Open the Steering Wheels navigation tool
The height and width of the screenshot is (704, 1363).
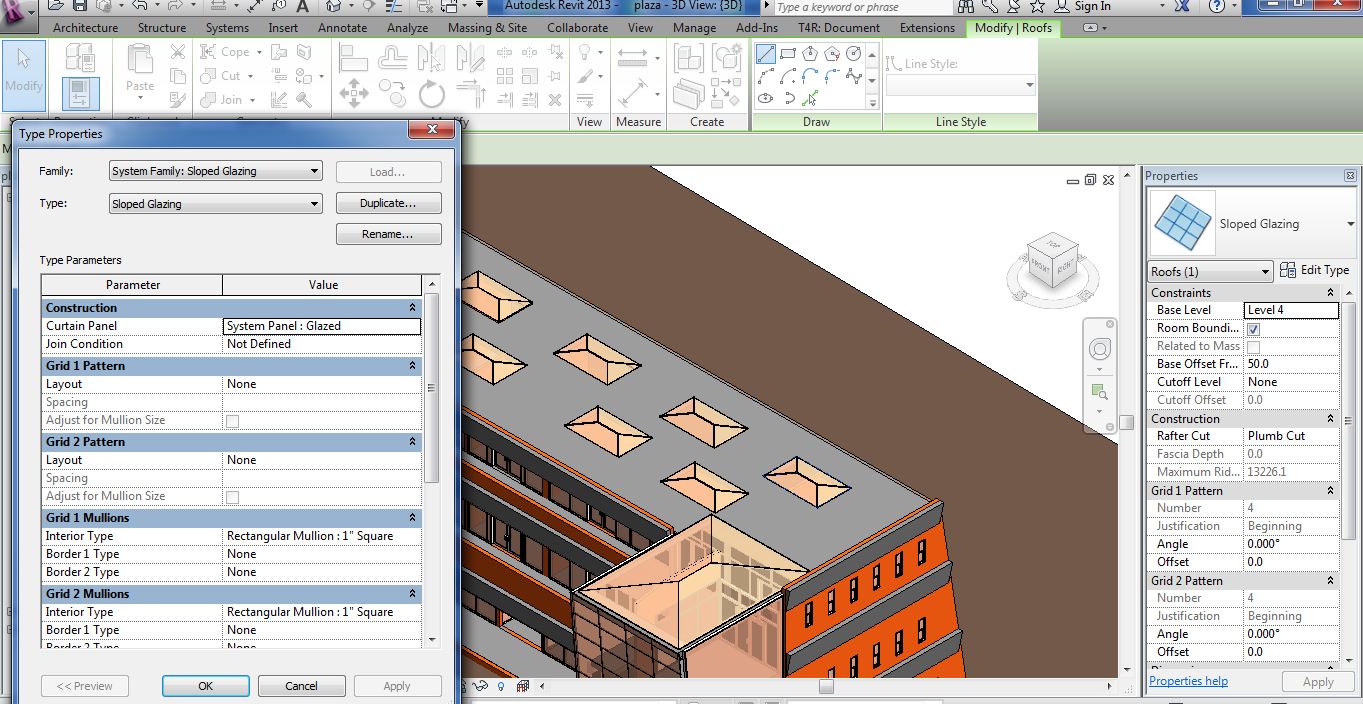(1099, 350)
